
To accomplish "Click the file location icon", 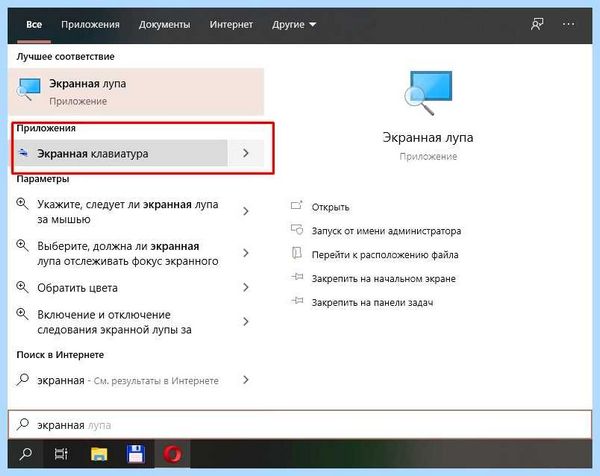I will [297, 253].
